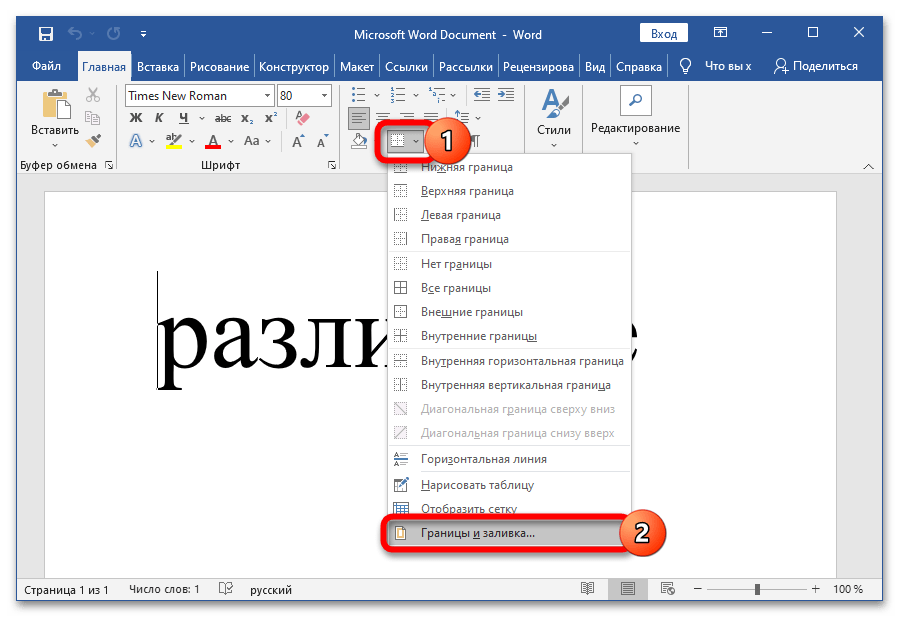The height and width of the screenshot is (617, 899).
Task: Open the Конструктор tab
Action: click(x=294, y=67)
